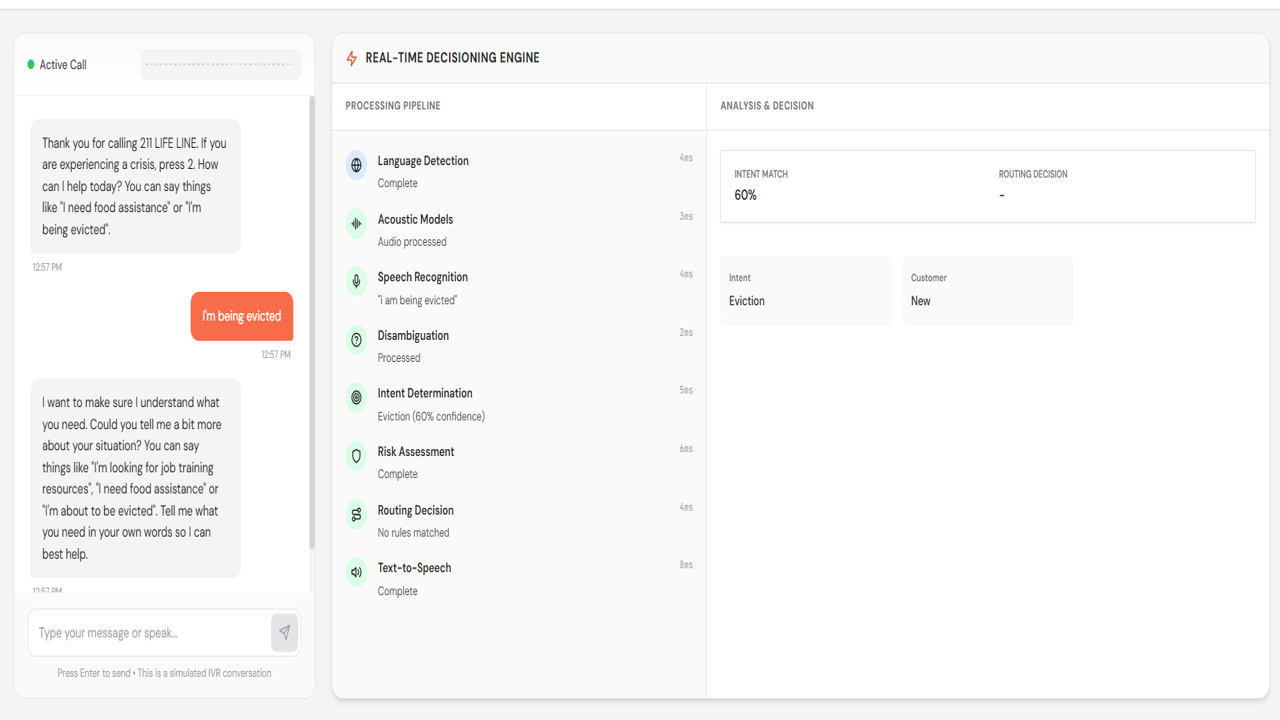Click the 'Speech Recognition' step title

click(423, 277)
